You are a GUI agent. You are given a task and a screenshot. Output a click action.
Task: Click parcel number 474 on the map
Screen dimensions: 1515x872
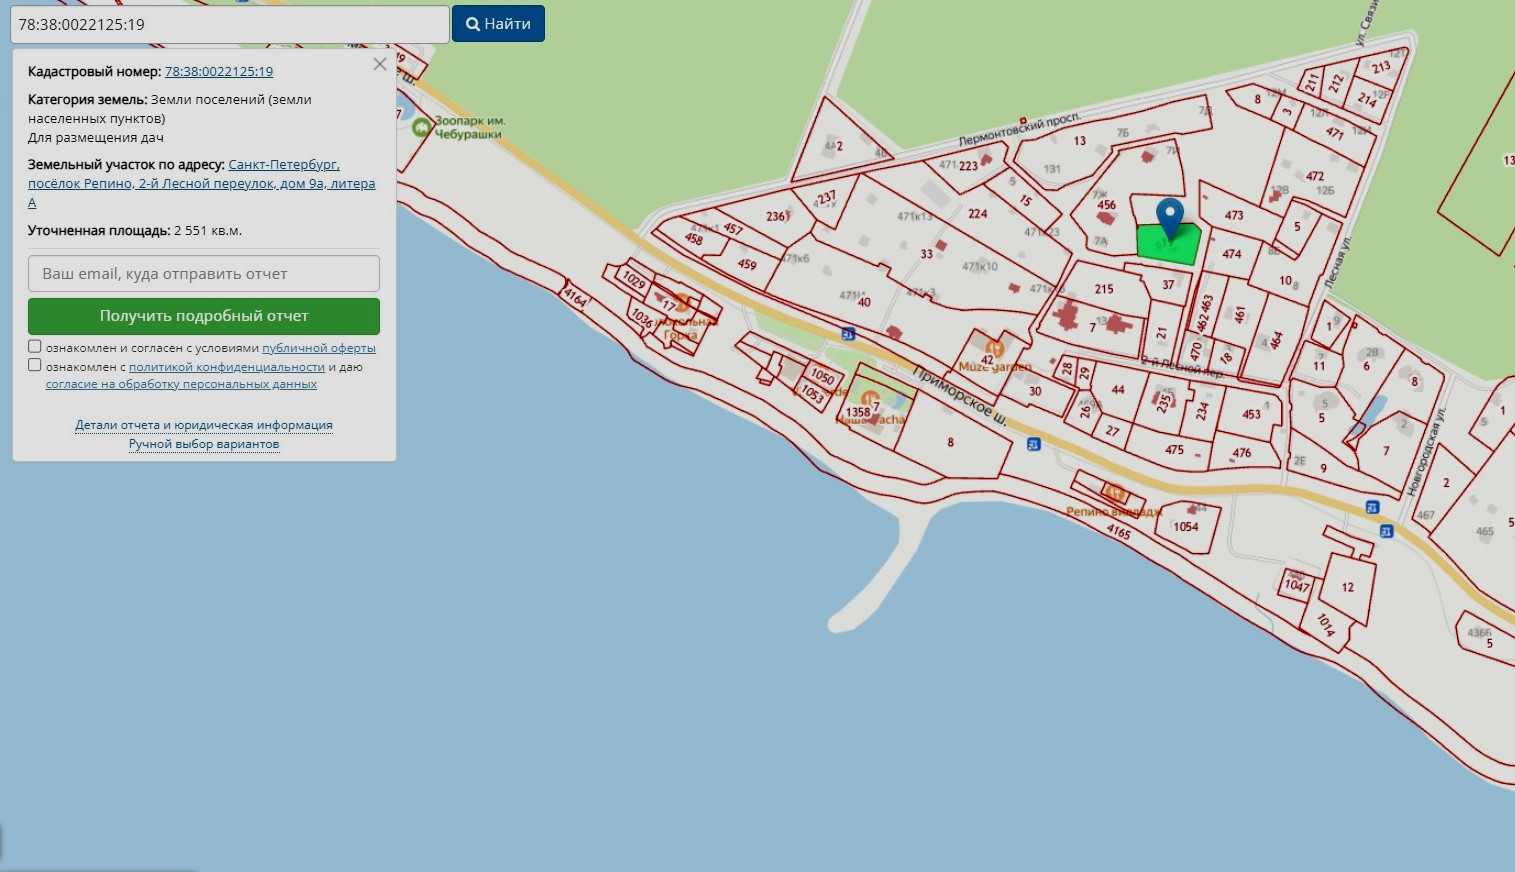[1232, 254]
